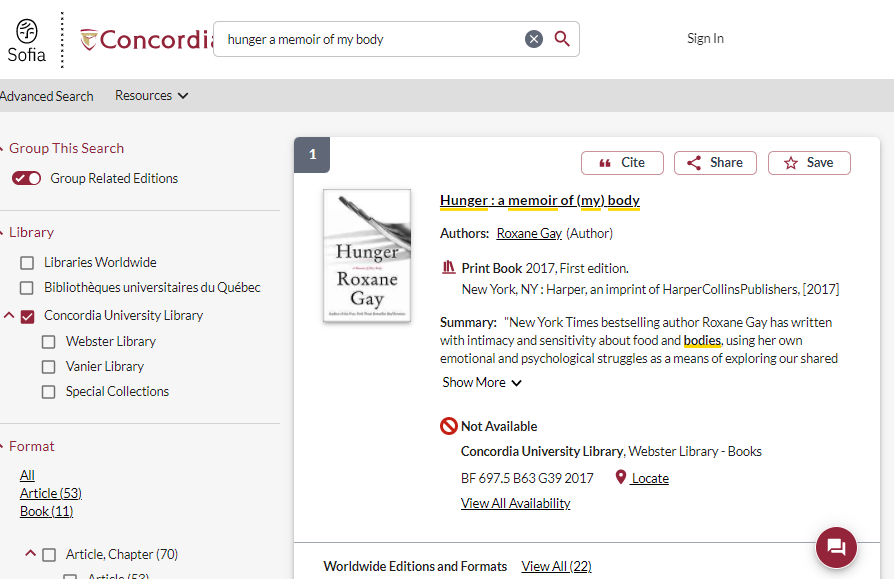
Task: Expand summary with Show More
Action: pyautogui.click(x=482, y=383)
